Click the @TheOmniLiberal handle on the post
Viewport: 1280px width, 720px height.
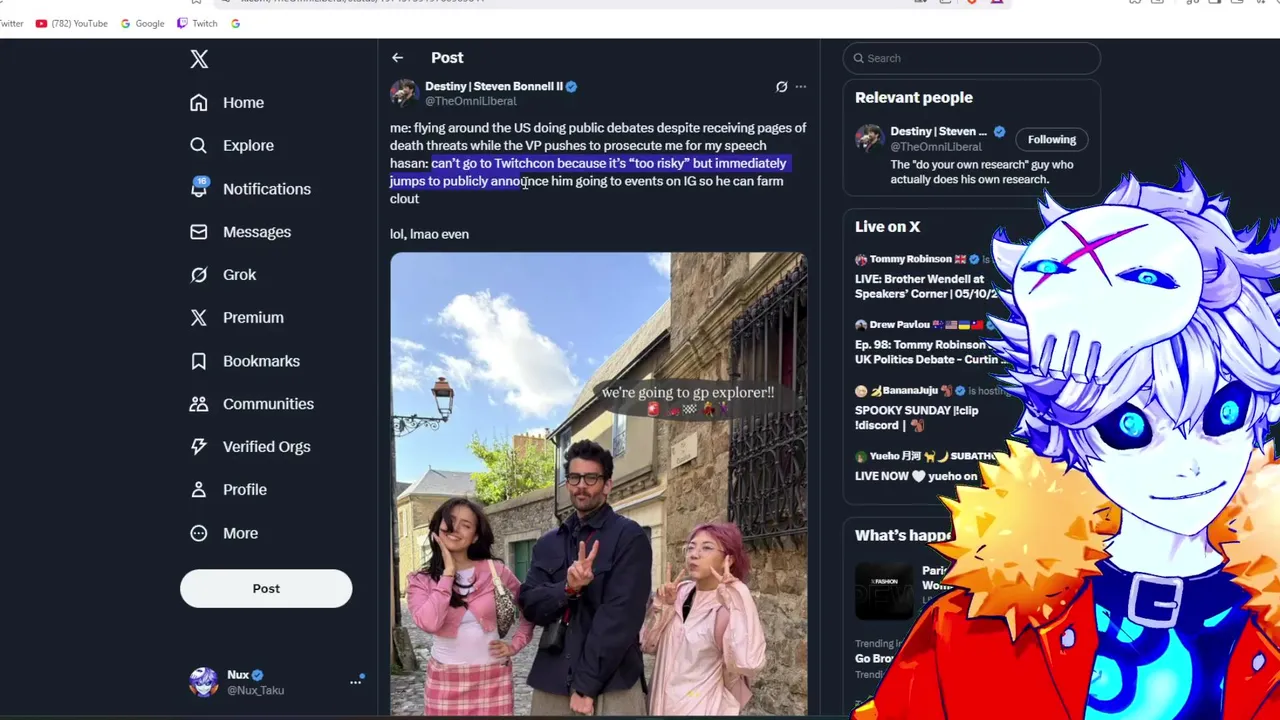tap(471, 101)
